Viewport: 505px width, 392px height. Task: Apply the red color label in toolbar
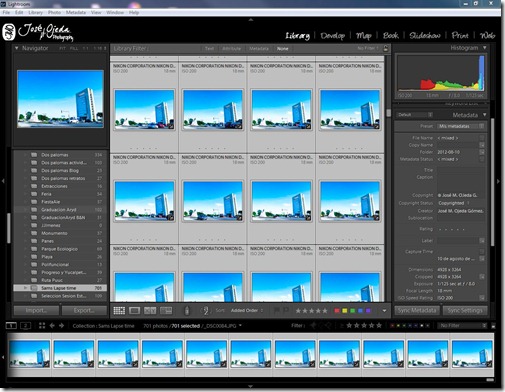click(337, 311)
